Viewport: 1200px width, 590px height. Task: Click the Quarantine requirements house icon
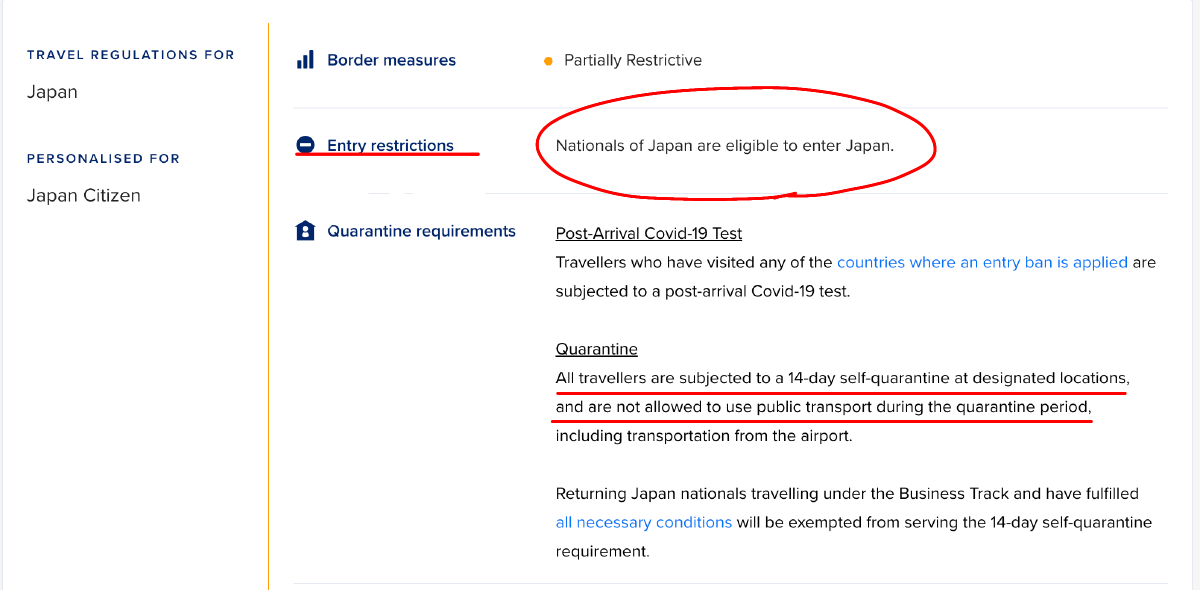[305, 231]
